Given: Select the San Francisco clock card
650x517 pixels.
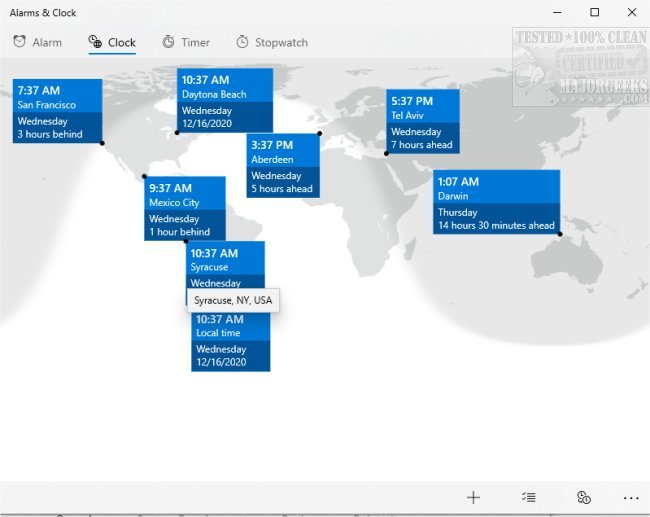Looking at the screenshot, I should [x=57, y=111].
